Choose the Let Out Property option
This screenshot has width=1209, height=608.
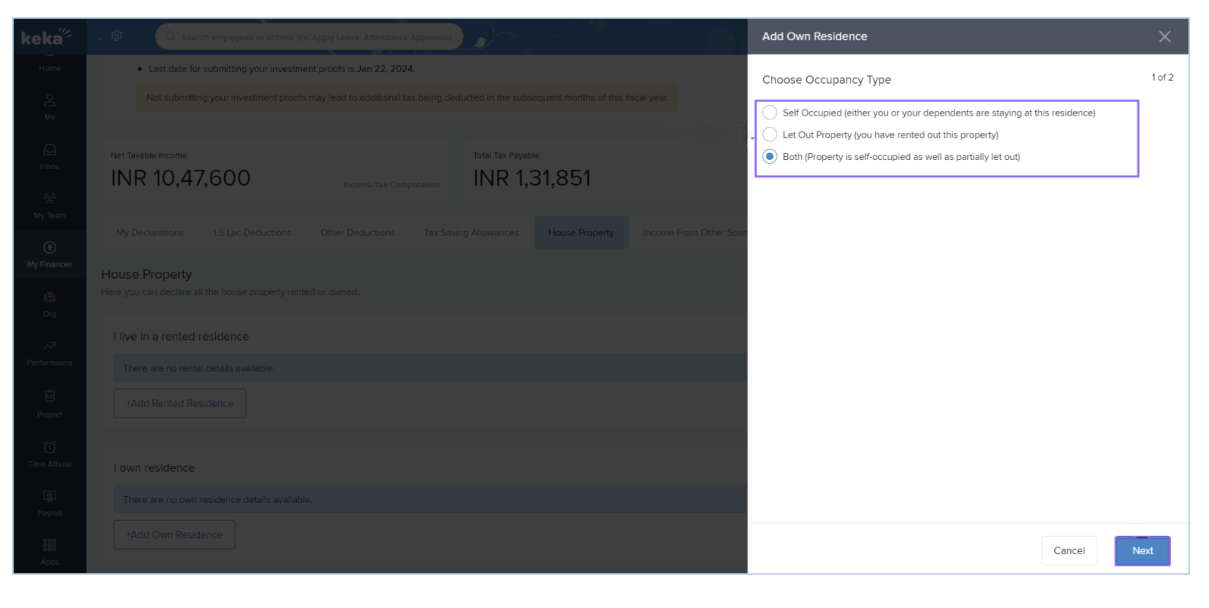click(x=769, y=135)
